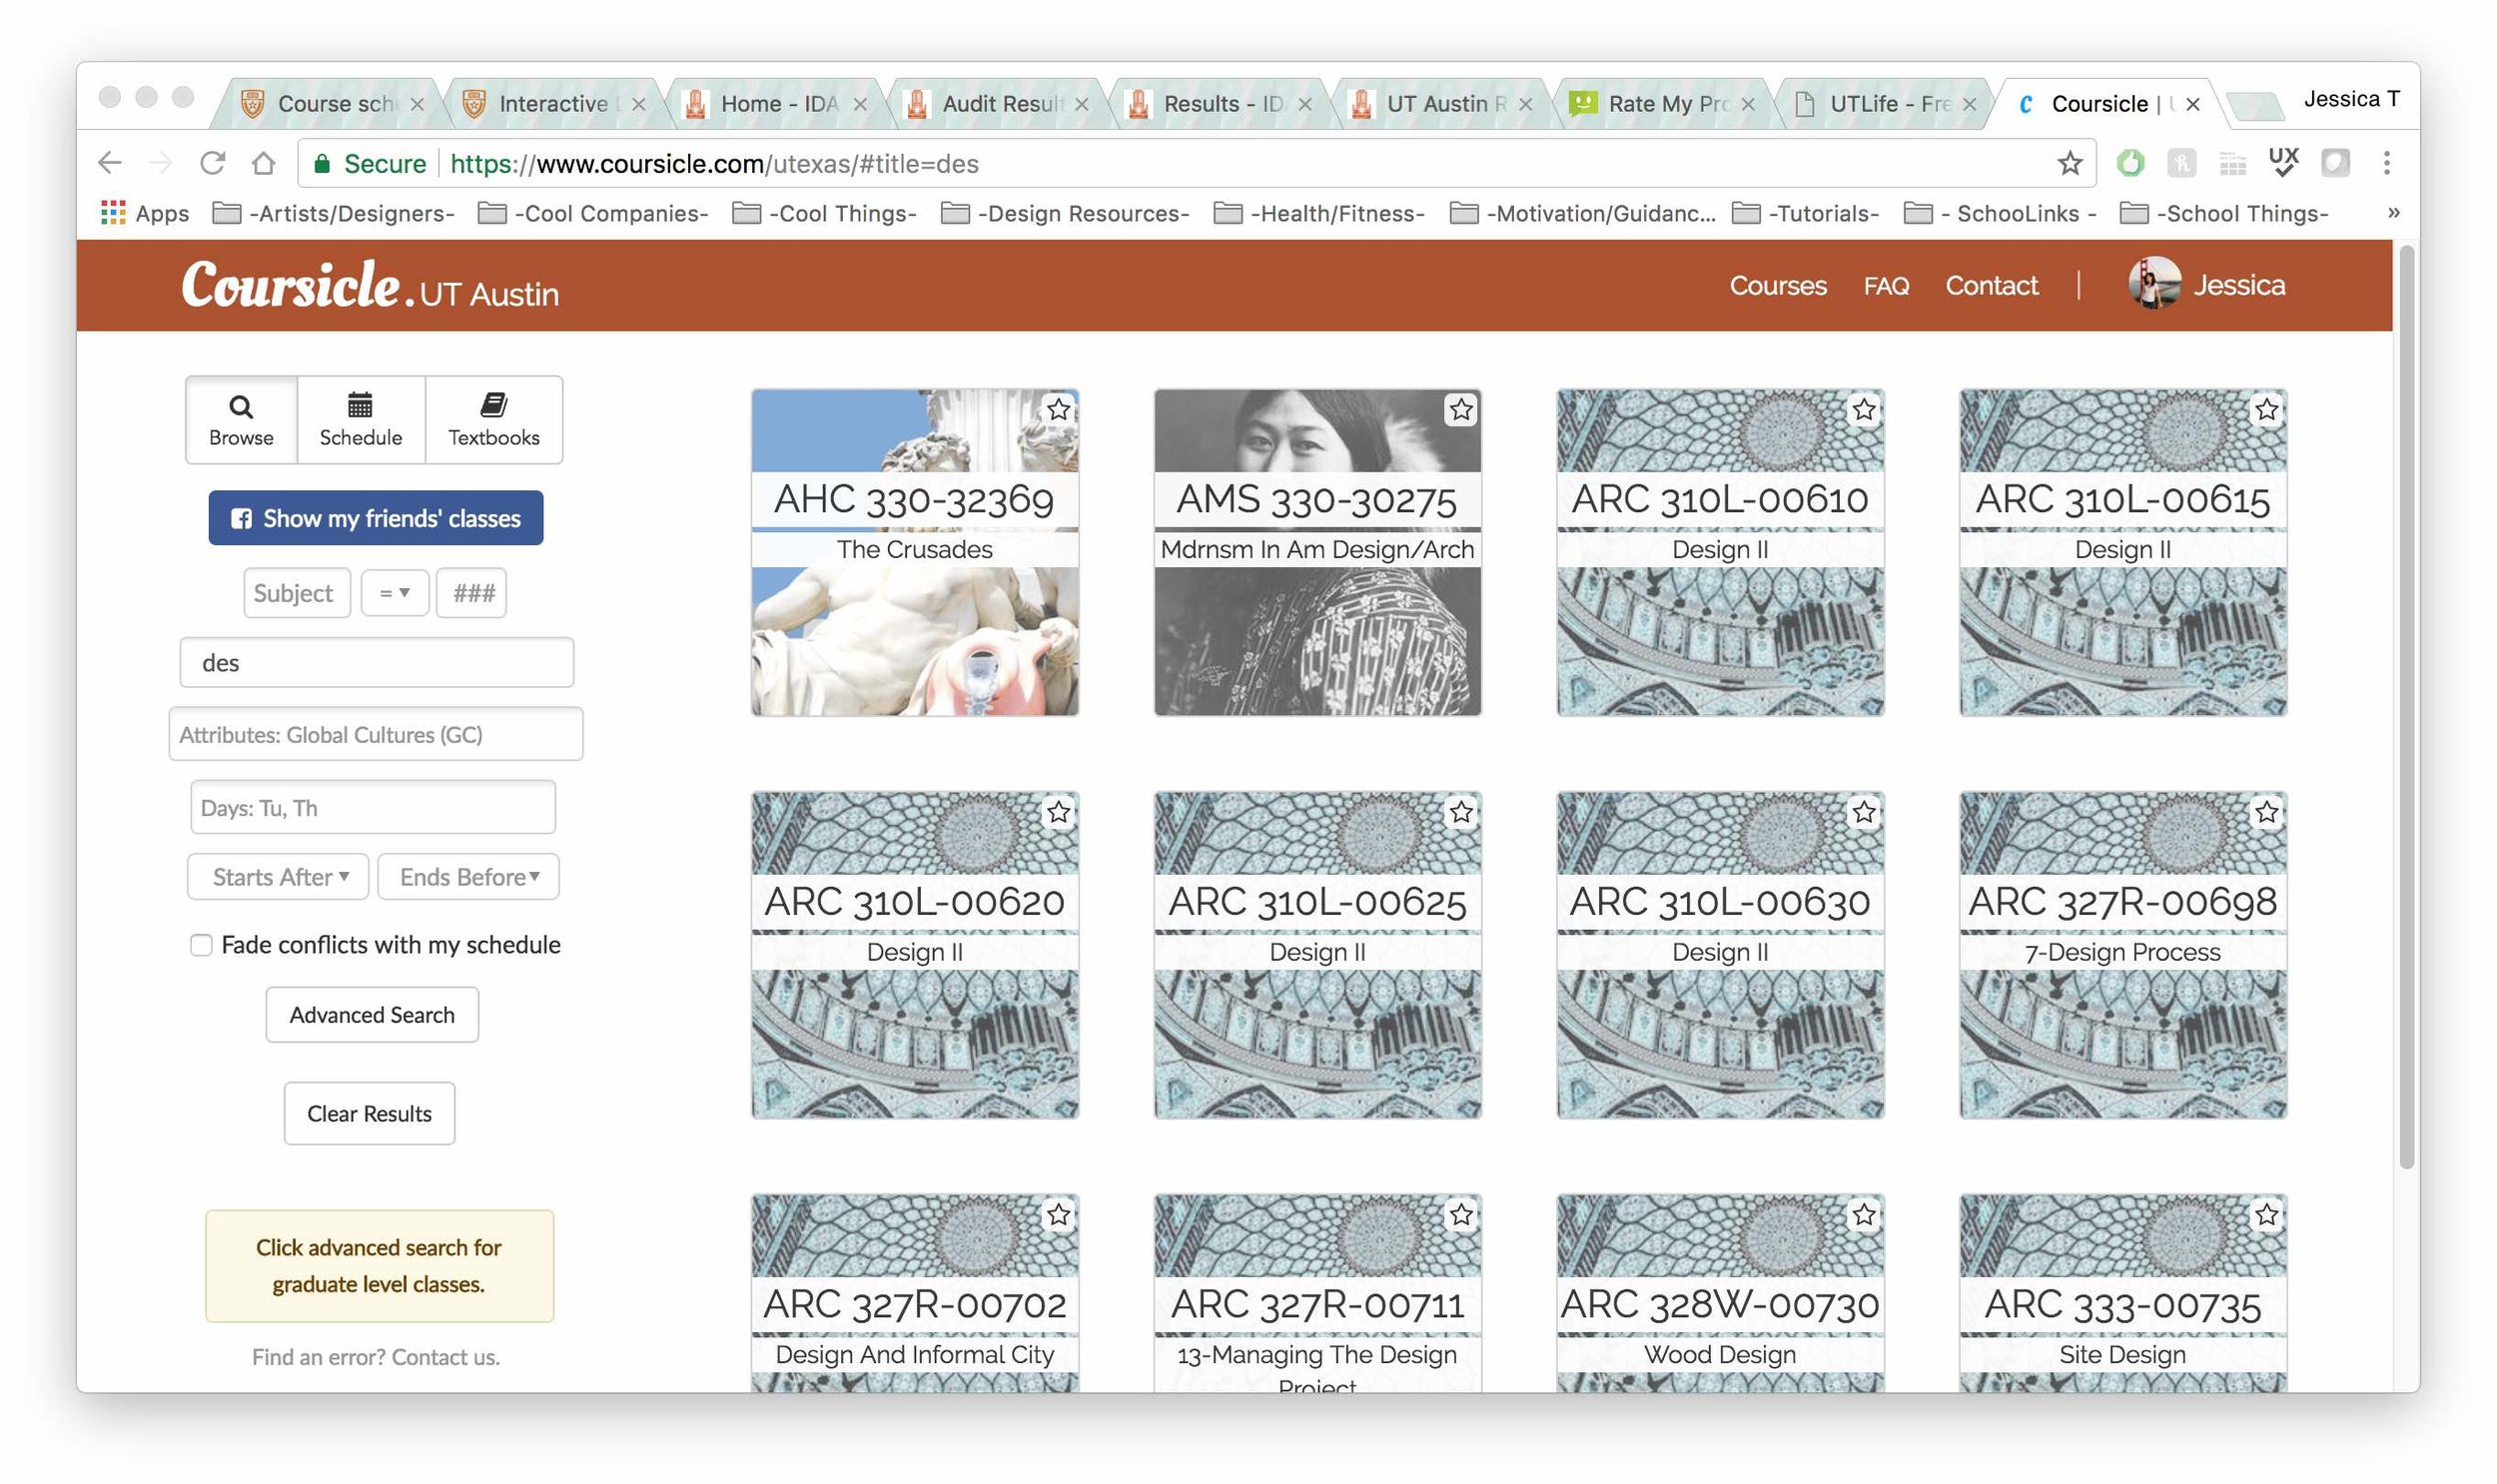Focus the title search field containing des
Image resolution: width=2497 pixels, height=1484 pixels.
coord(377,663)
